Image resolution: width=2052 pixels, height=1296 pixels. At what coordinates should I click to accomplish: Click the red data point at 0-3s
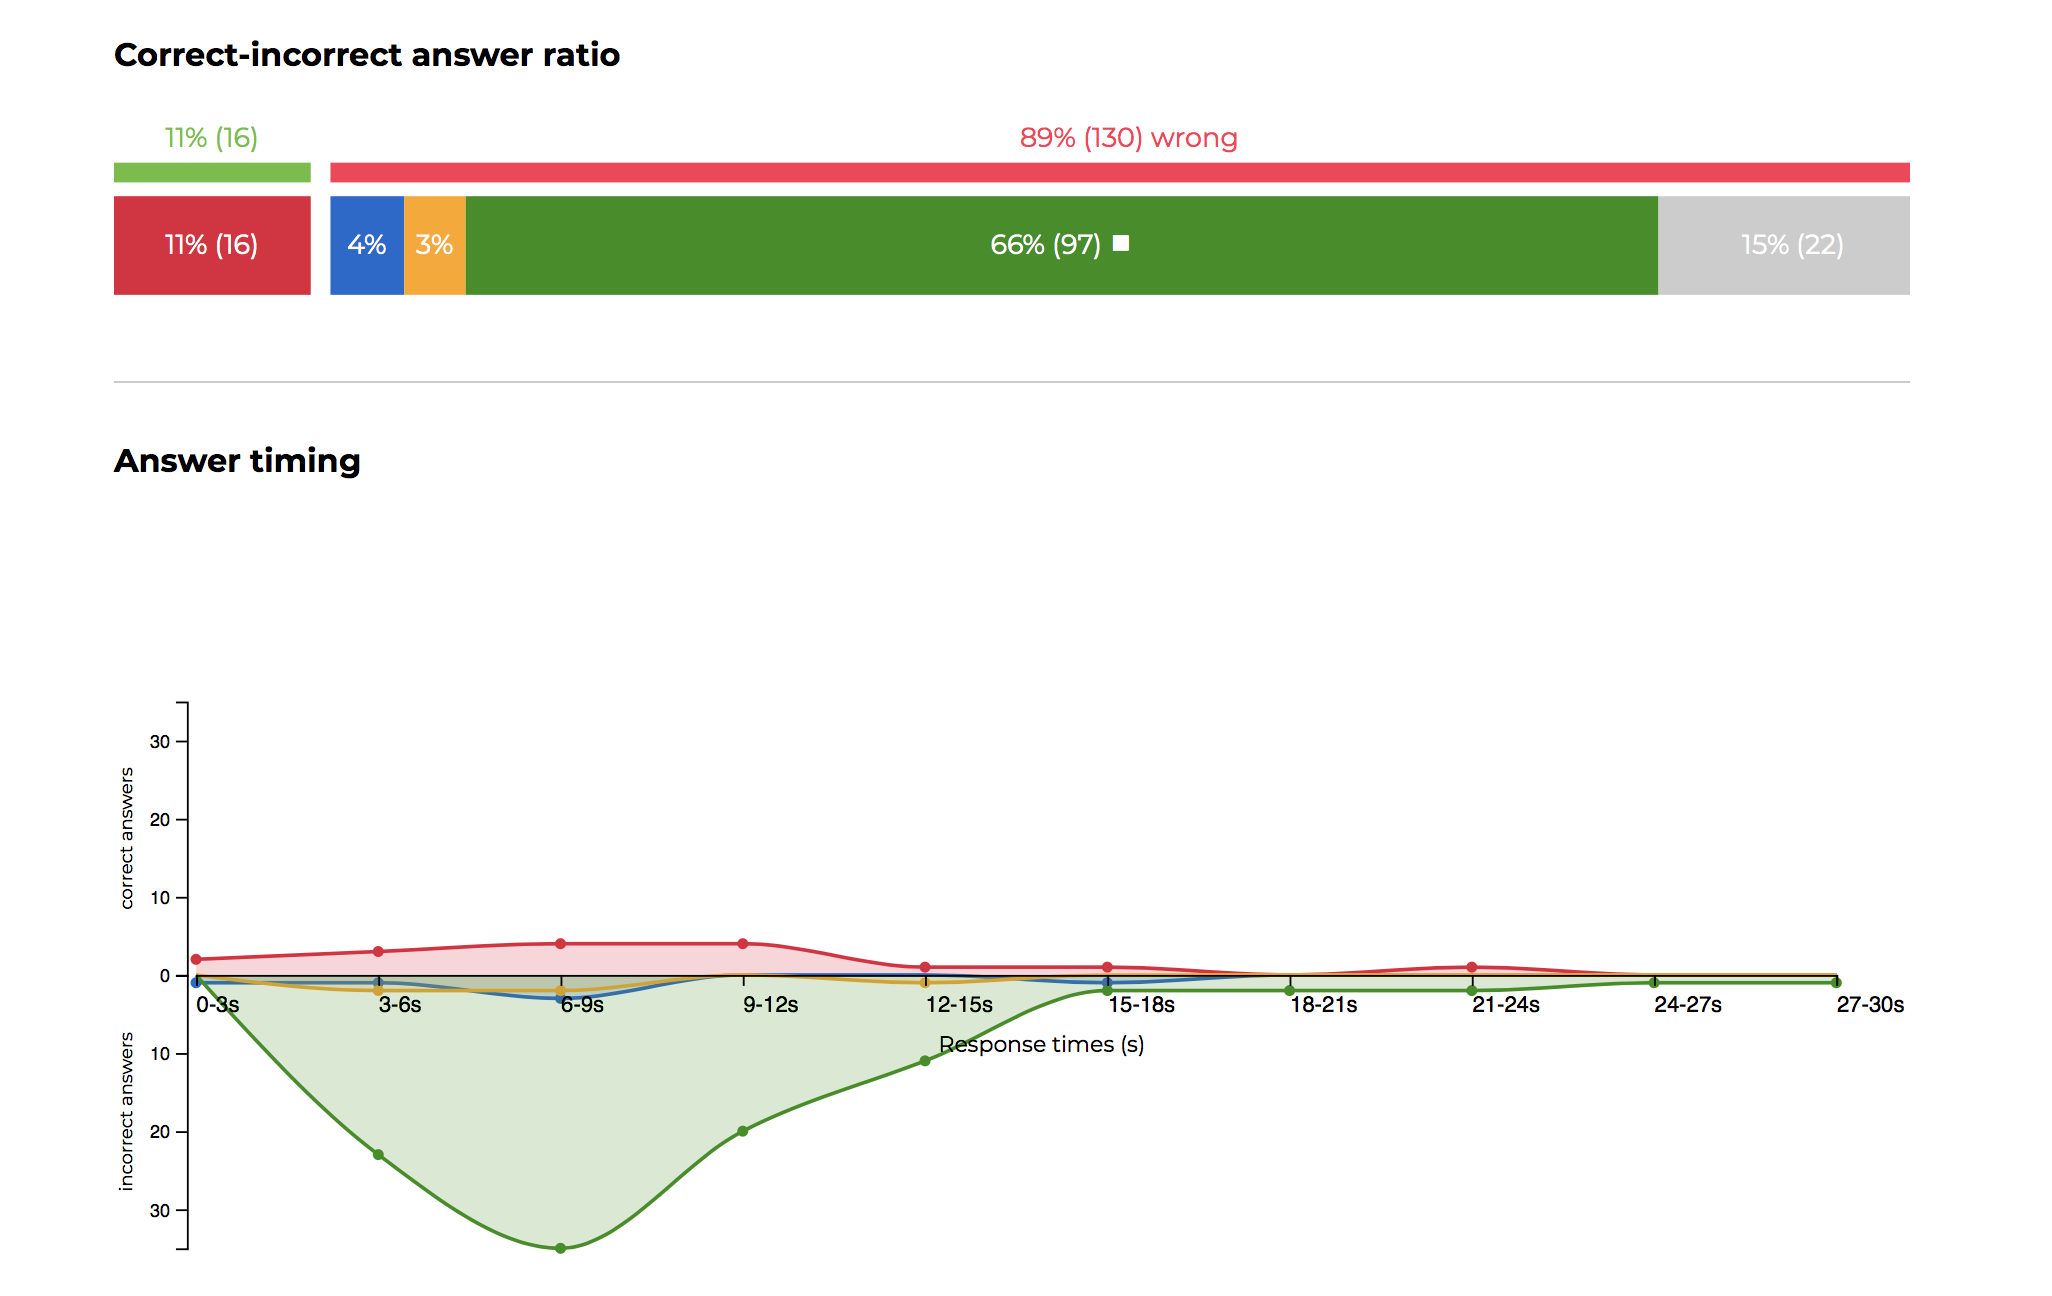196,959
